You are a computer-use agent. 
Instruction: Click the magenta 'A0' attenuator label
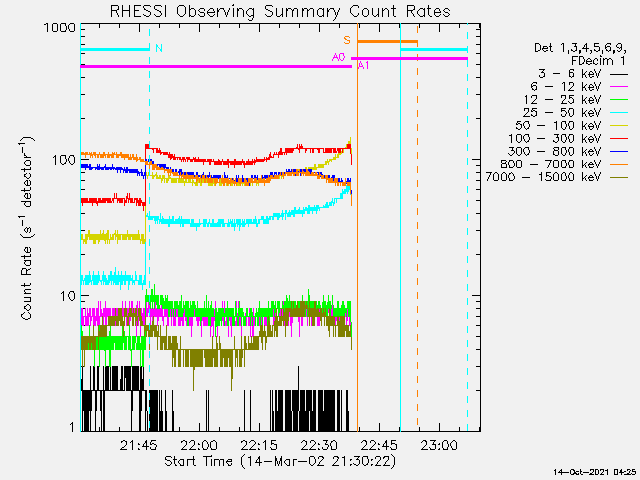coord(338,57)
